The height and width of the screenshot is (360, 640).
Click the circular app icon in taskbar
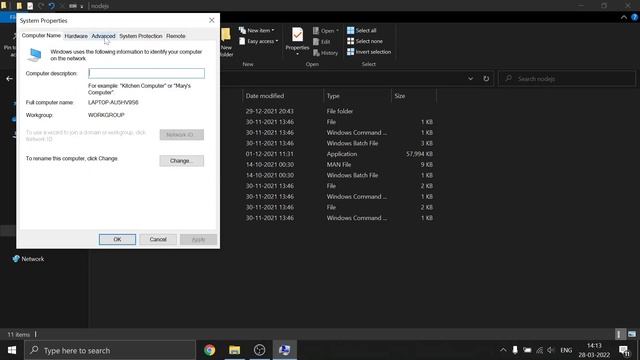260,350
